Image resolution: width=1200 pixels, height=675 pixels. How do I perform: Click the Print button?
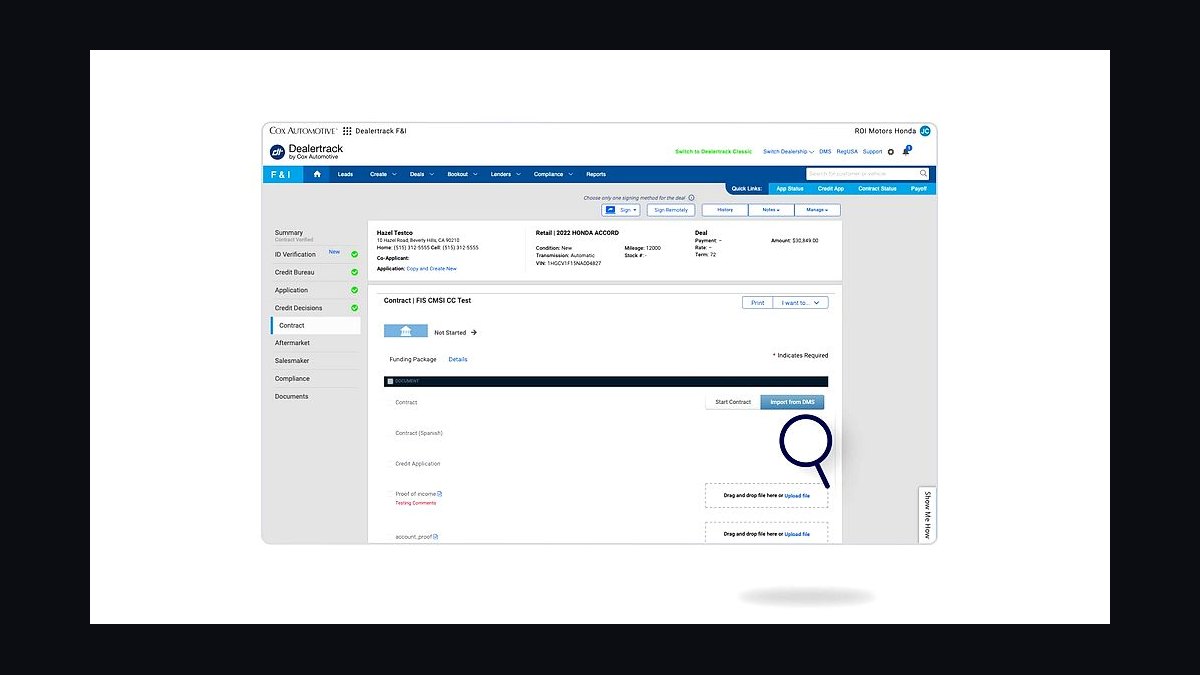click(x=757, y=303)
